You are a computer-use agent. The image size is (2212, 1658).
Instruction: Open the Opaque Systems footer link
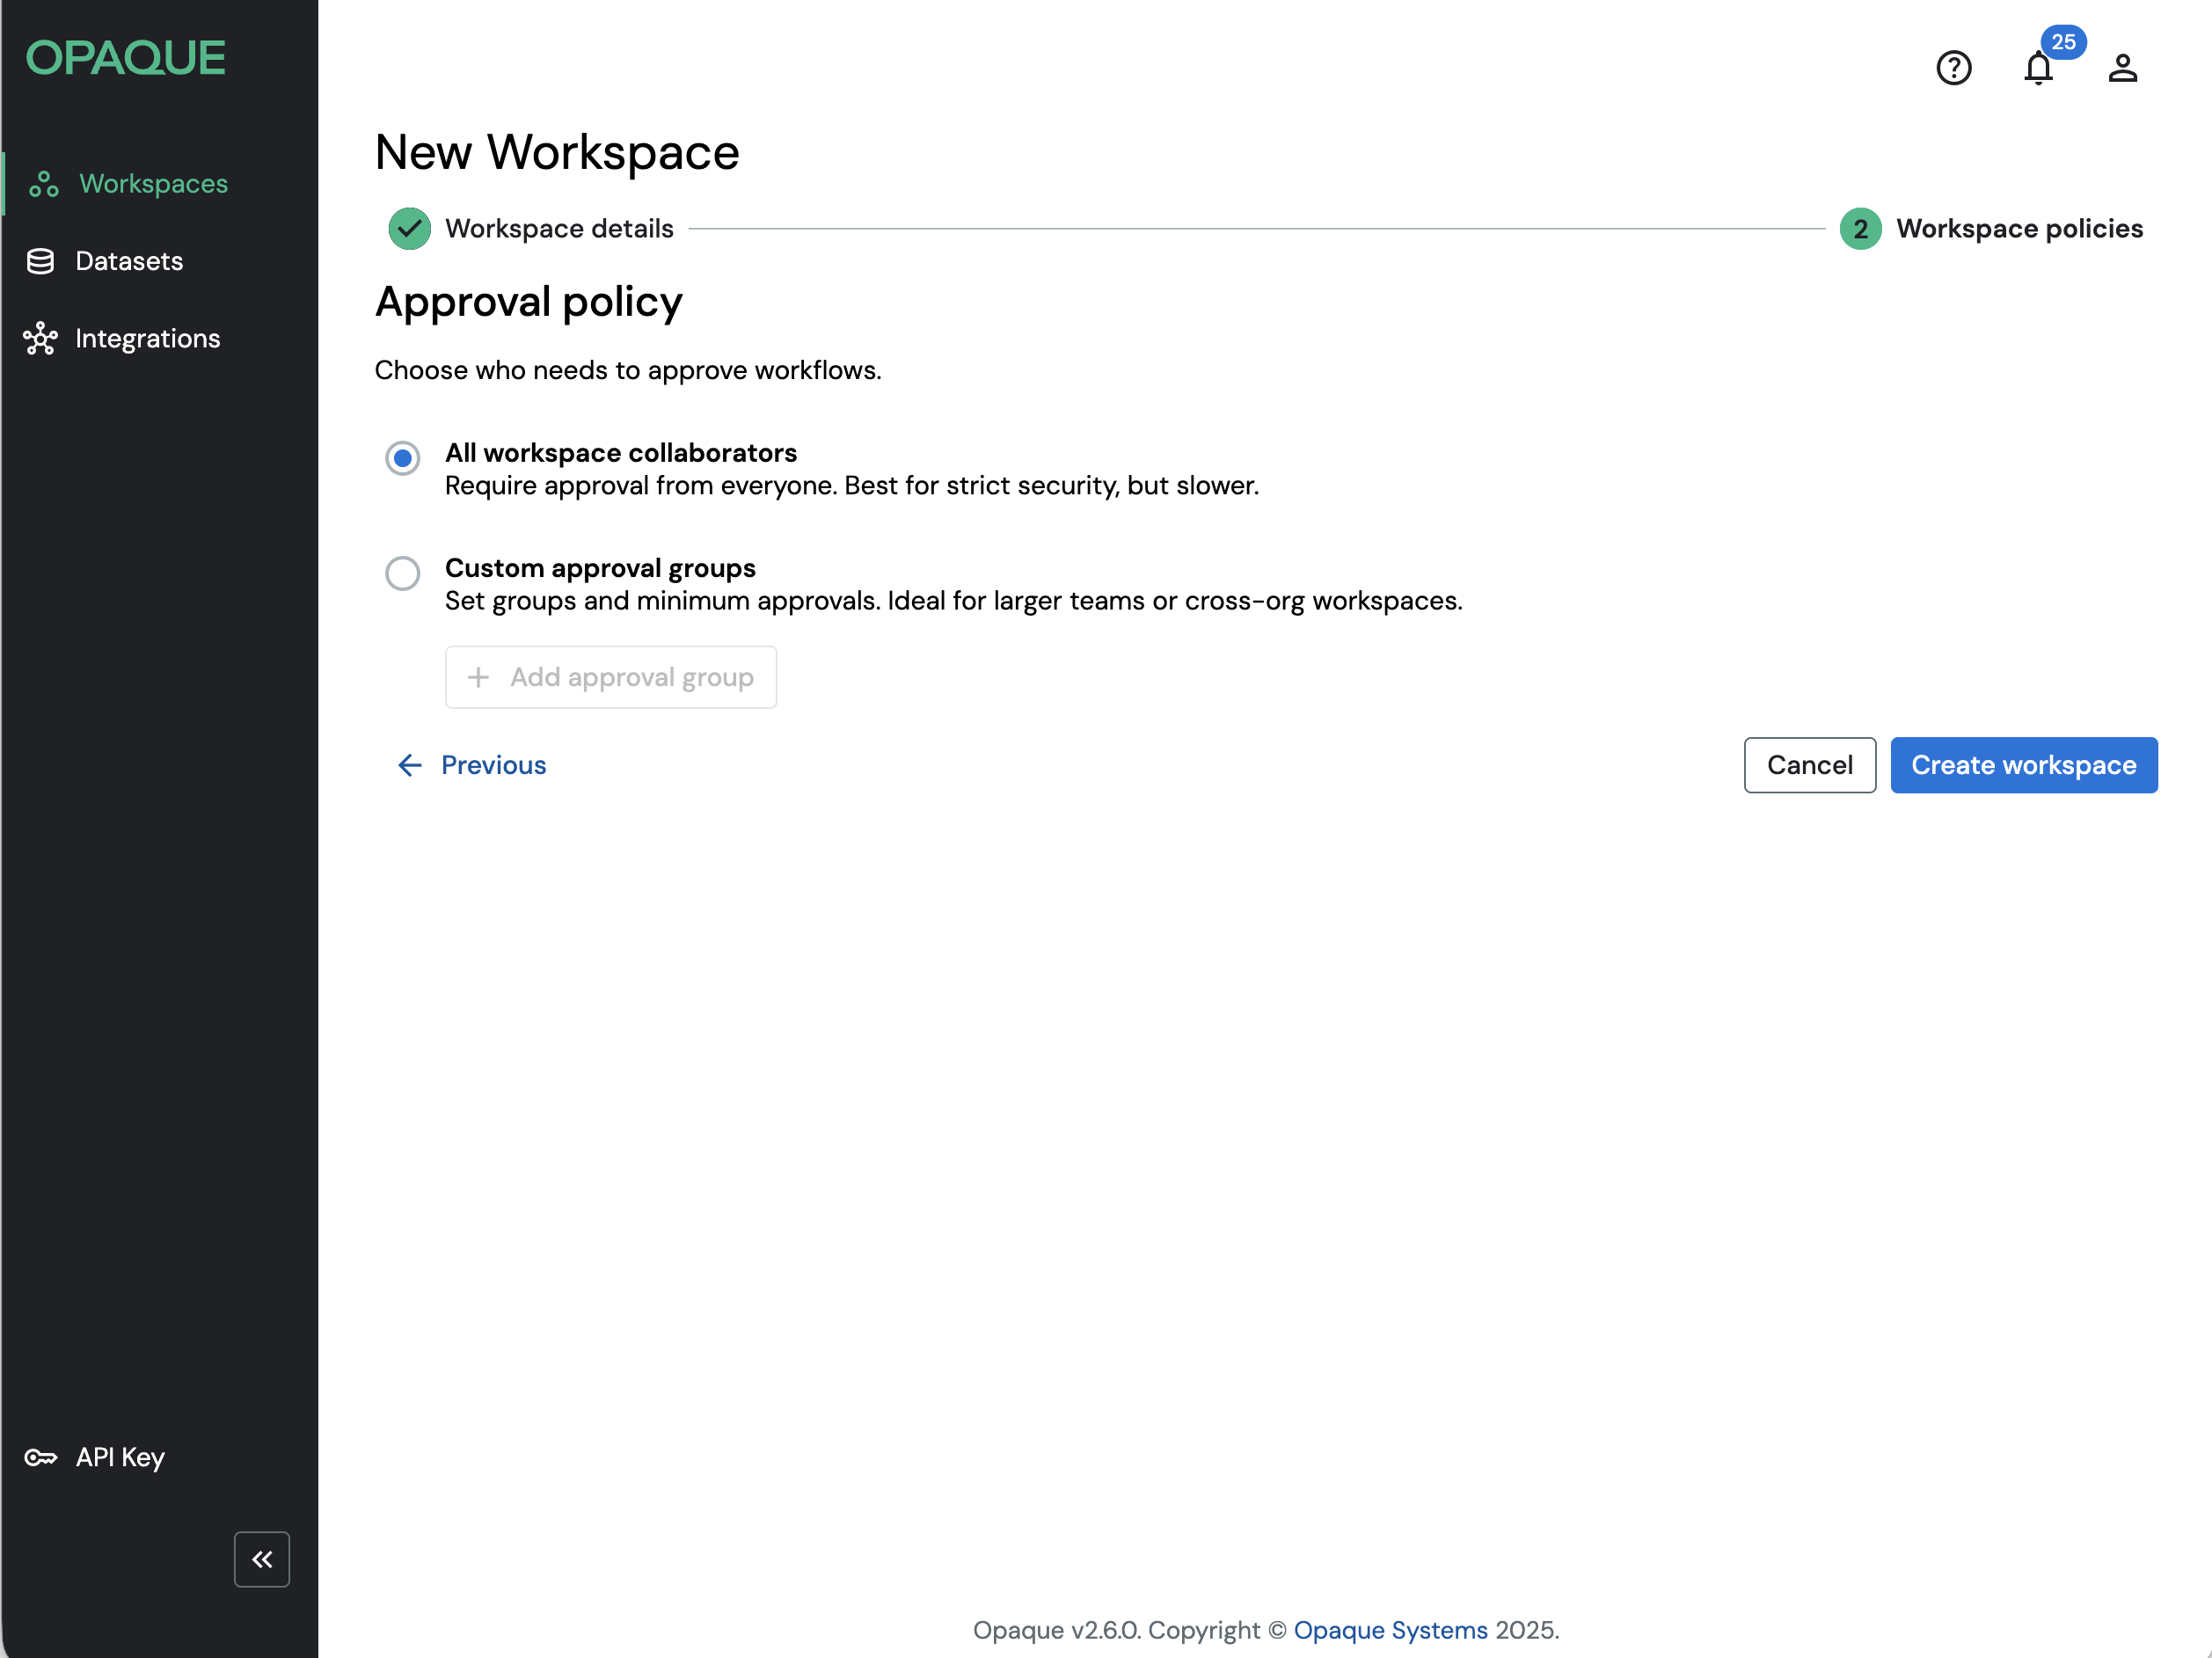point(1390,1630)
